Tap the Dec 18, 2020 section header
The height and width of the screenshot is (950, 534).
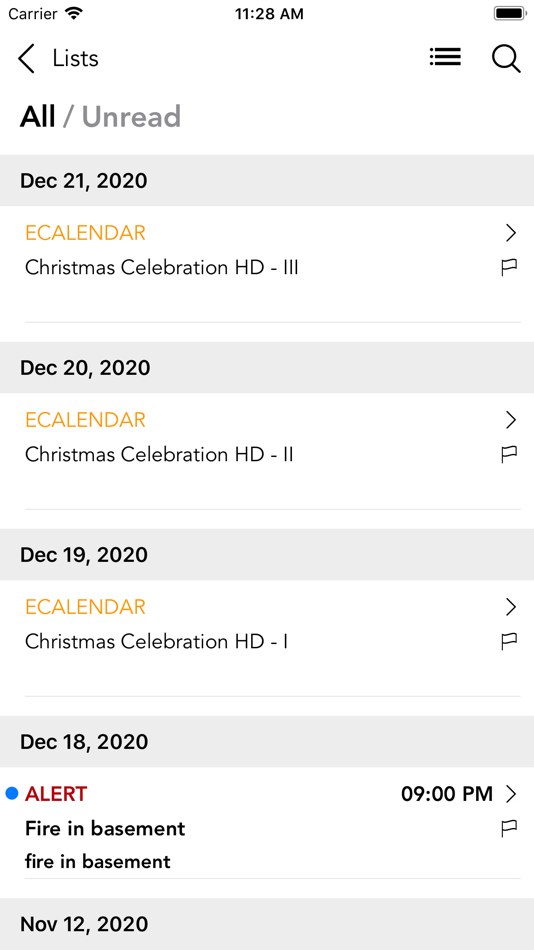coord(267,742)
